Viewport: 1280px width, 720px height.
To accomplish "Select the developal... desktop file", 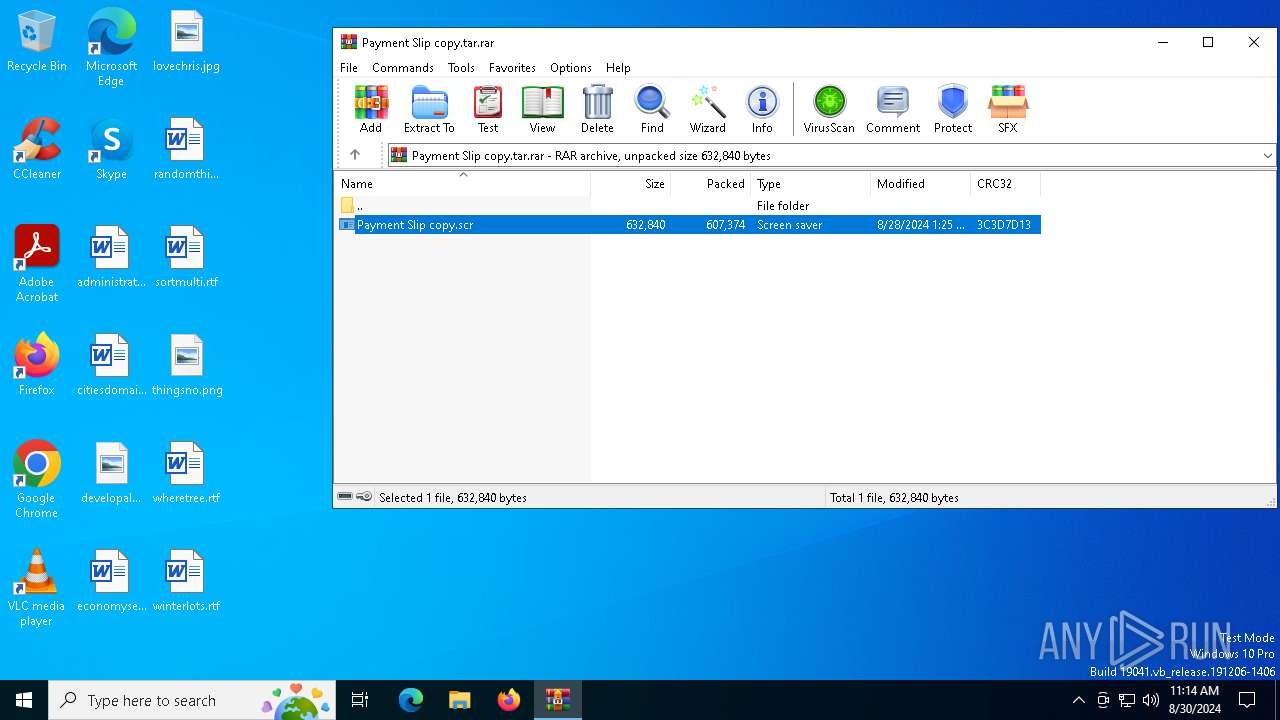I will coord(111,473).
